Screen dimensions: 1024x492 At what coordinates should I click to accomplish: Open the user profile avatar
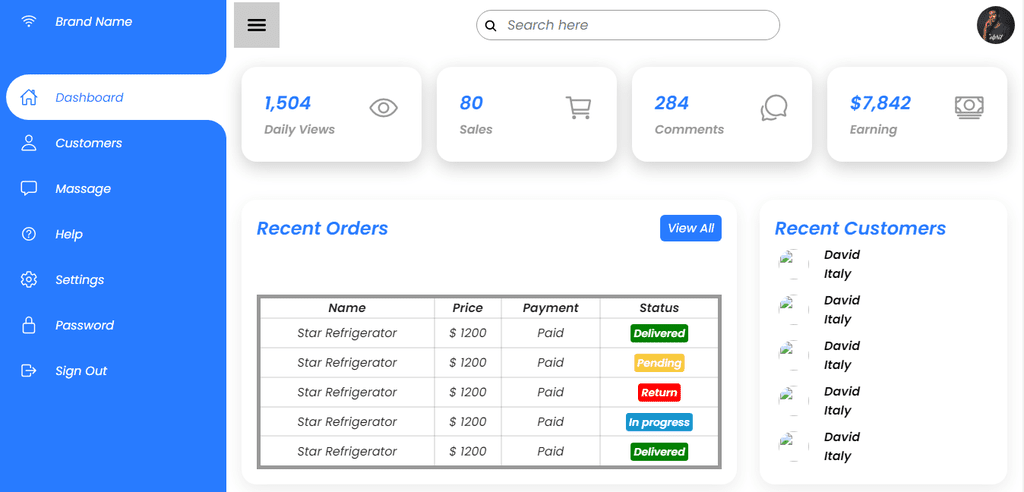coord(995,25)
